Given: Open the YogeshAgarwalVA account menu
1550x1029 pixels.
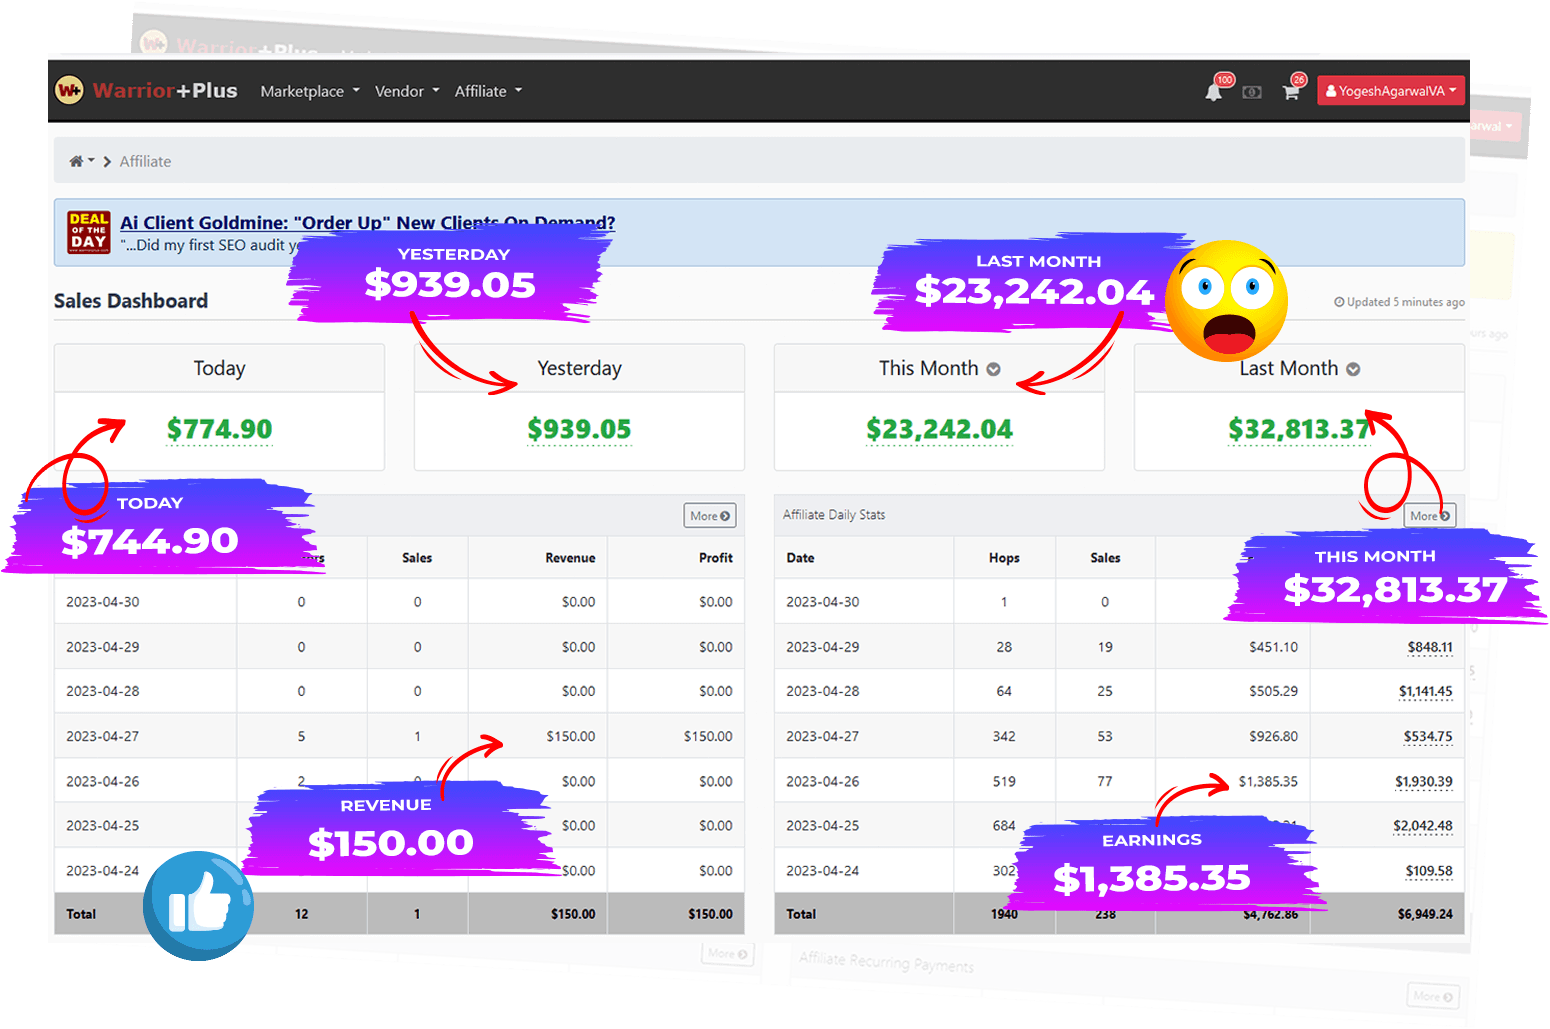Looking at the screenshot, I should (1390, 91).
